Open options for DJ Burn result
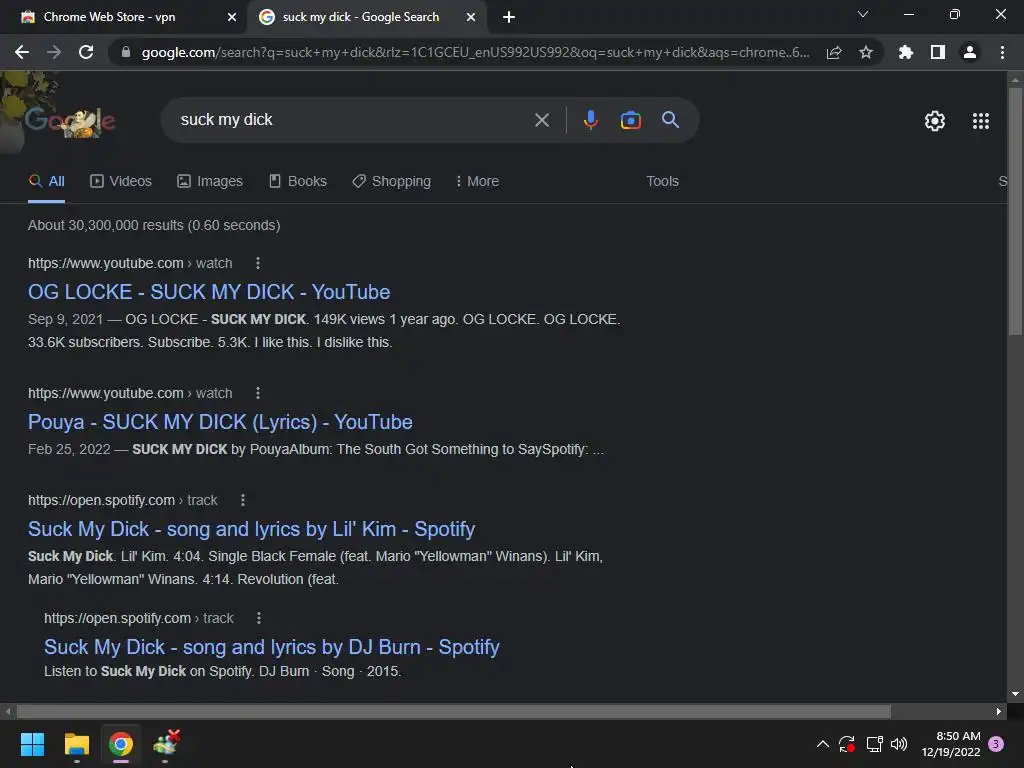This screenshot has height=768, width=1024. 259,618
